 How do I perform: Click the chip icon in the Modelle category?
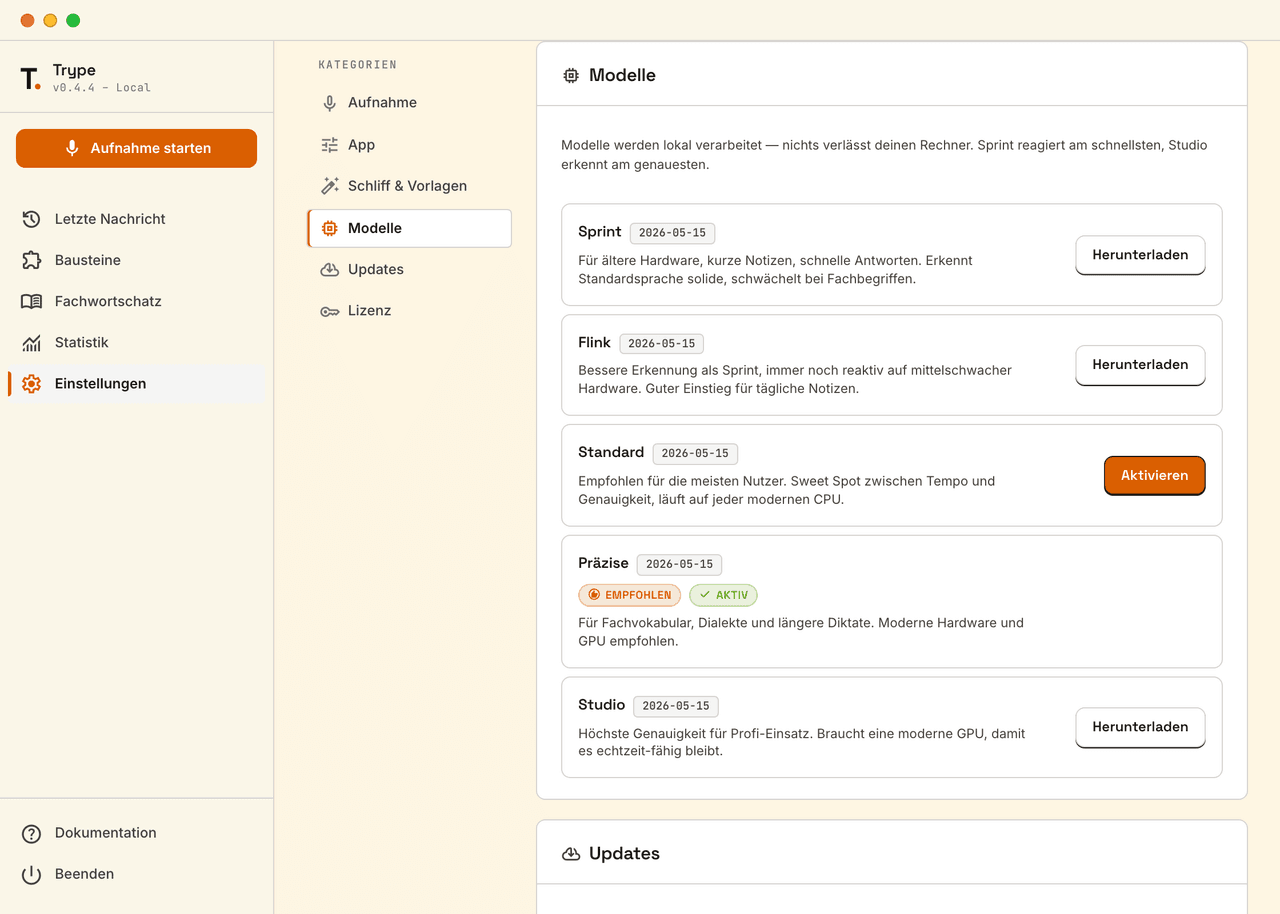[330, 228]
